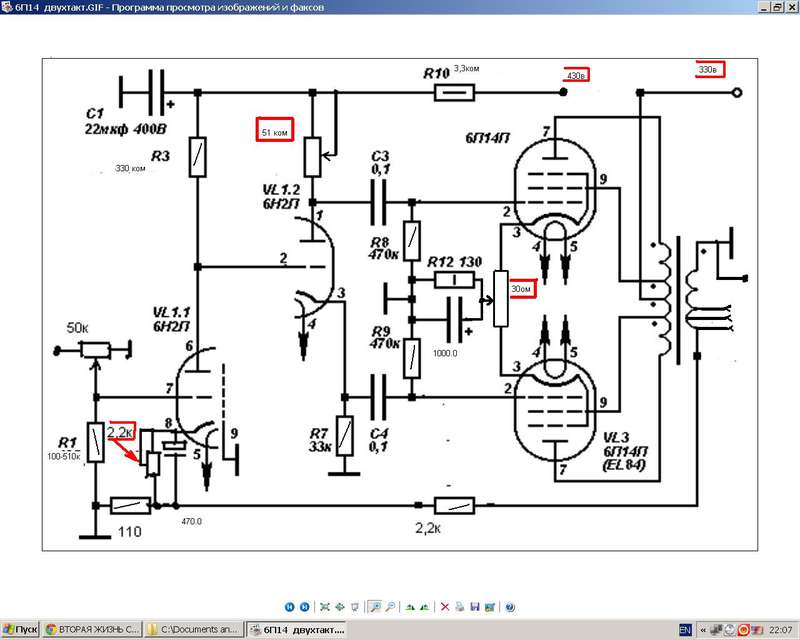The width and height of the screenshot is (800, 640).
Task: Print the schematic image
Action: tap(458, 607)
